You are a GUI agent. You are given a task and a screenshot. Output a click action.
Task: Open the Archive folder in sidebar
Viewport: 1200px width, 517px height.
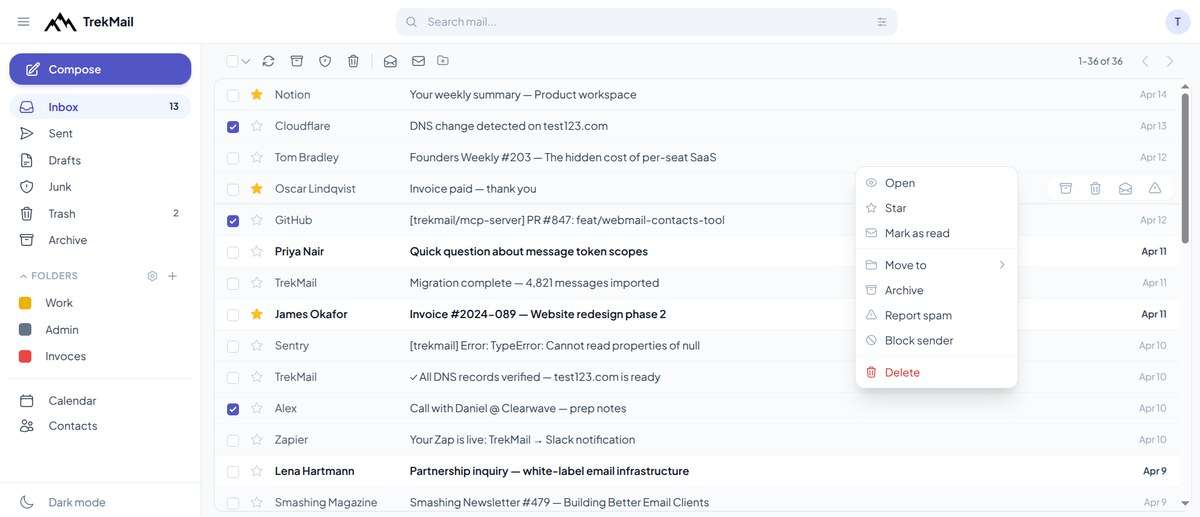100,240
